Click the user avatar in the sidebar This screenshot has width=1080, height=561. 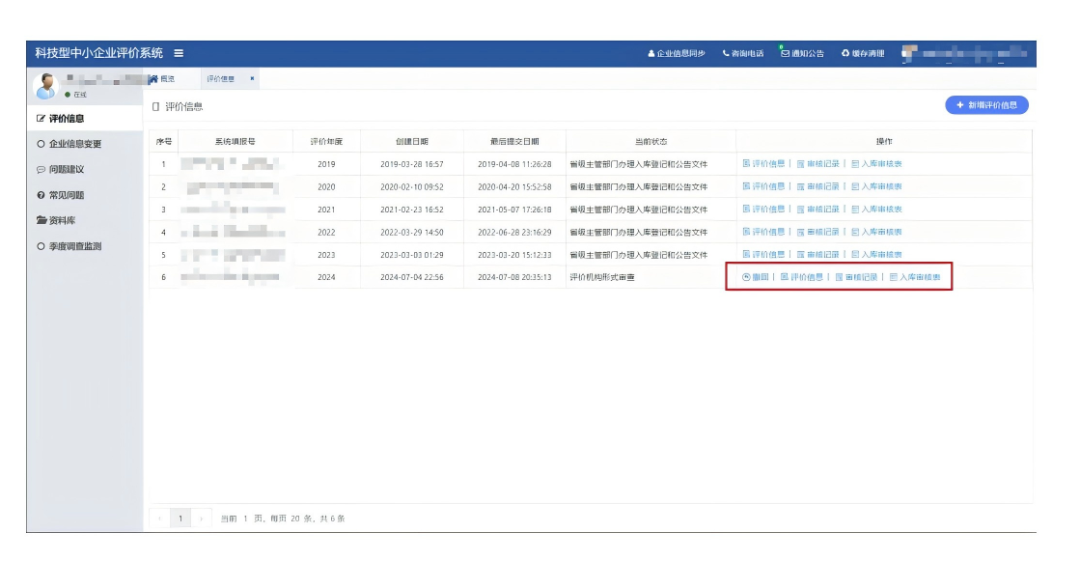coord(47,87)
